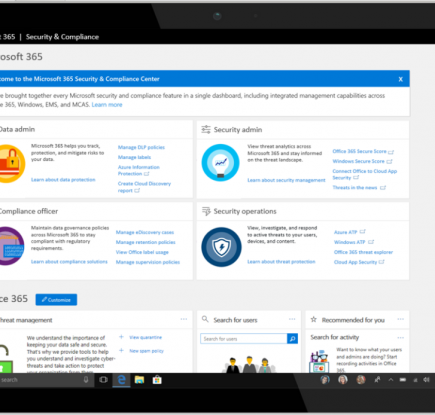Click the compliance officer purple illustration
The height and width of the screenshot is (415, 435).
point(11,246)
